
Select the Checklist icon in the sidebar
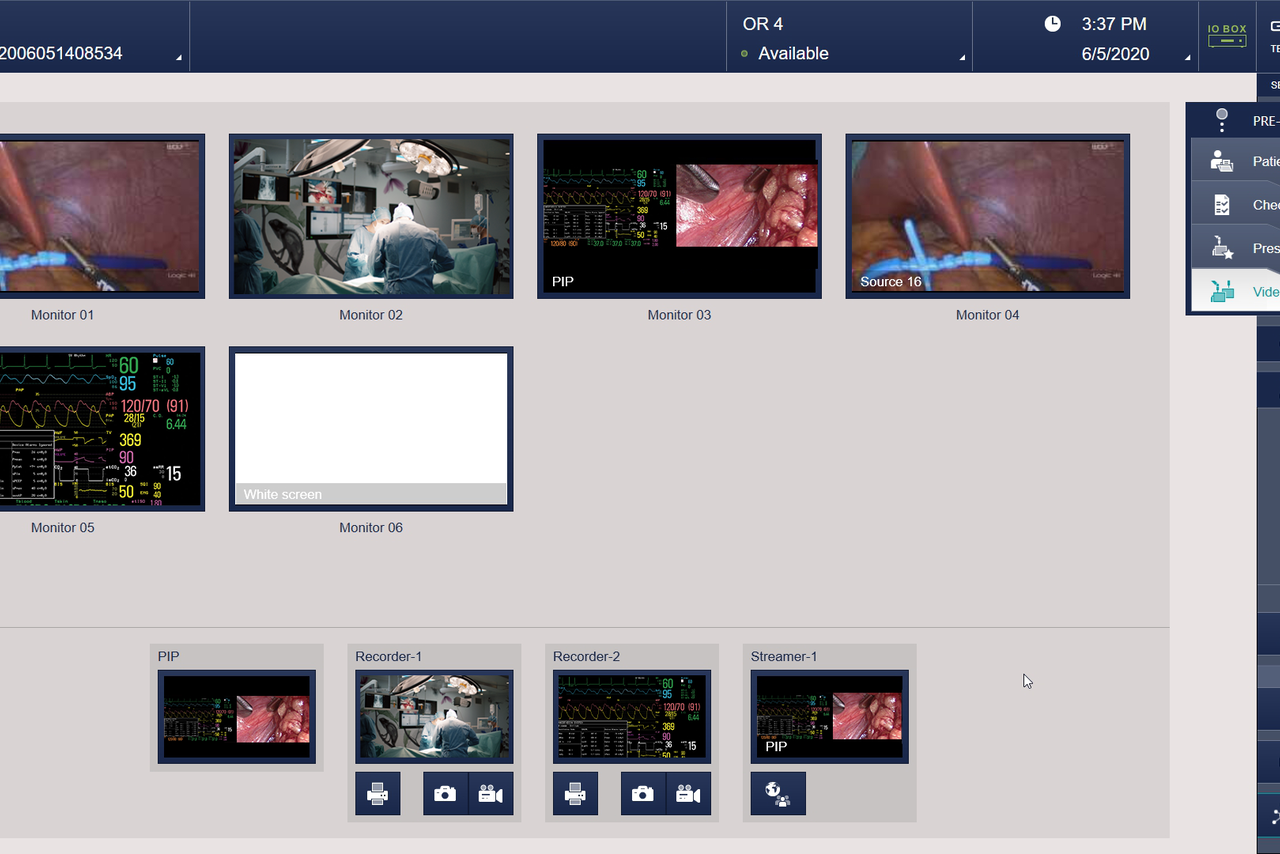pos(1222,203)
